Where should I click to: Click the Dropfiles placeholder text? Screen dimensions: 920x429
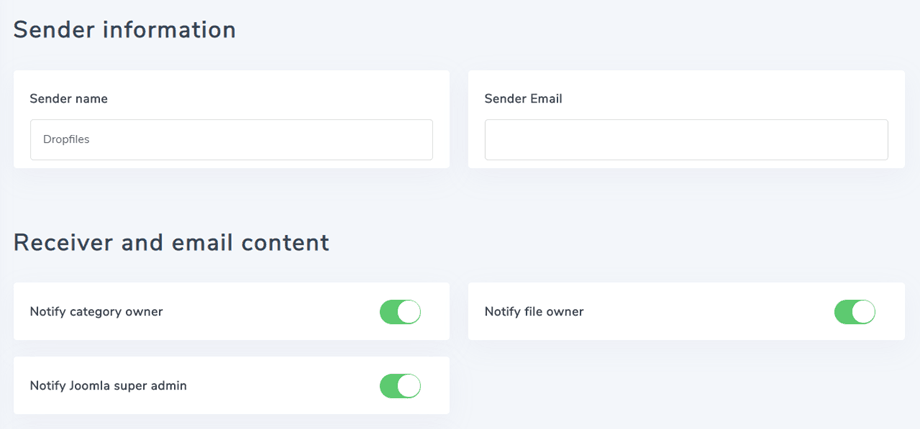coord(66,140)
